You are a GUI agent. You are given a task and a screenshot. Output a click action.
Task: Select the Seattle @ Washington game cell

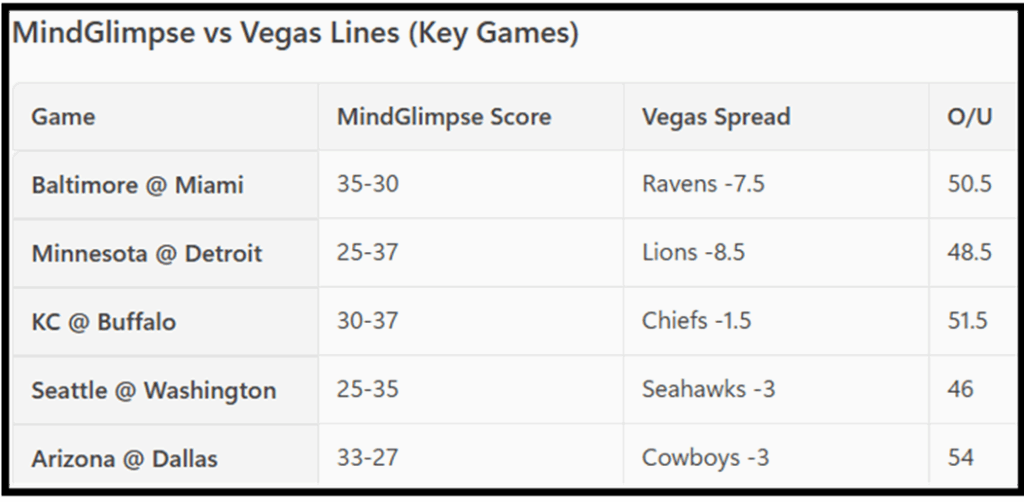(x=153, y=389)
